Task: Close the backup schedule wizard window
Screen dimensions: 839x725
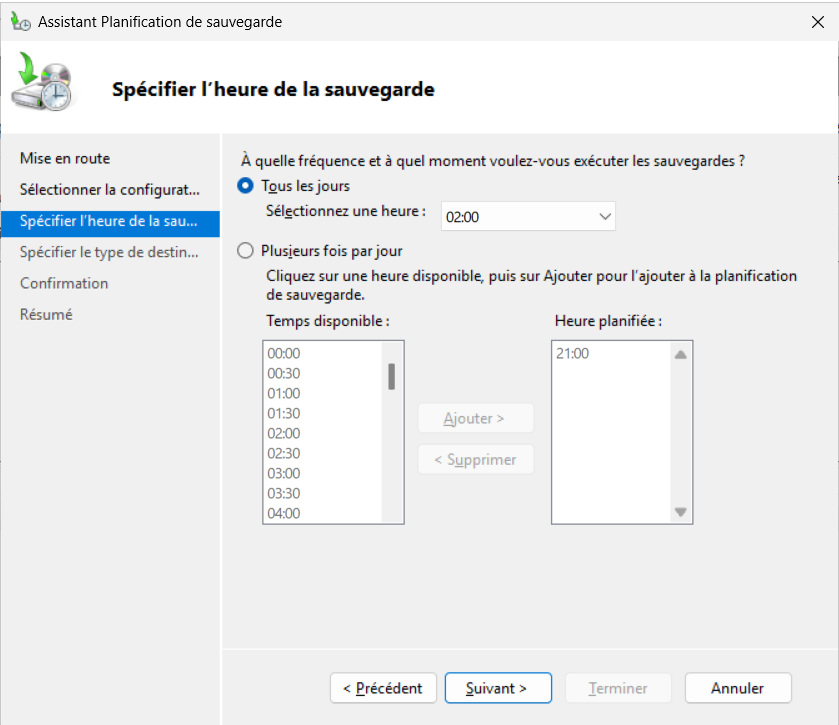Action: (817, 21)
